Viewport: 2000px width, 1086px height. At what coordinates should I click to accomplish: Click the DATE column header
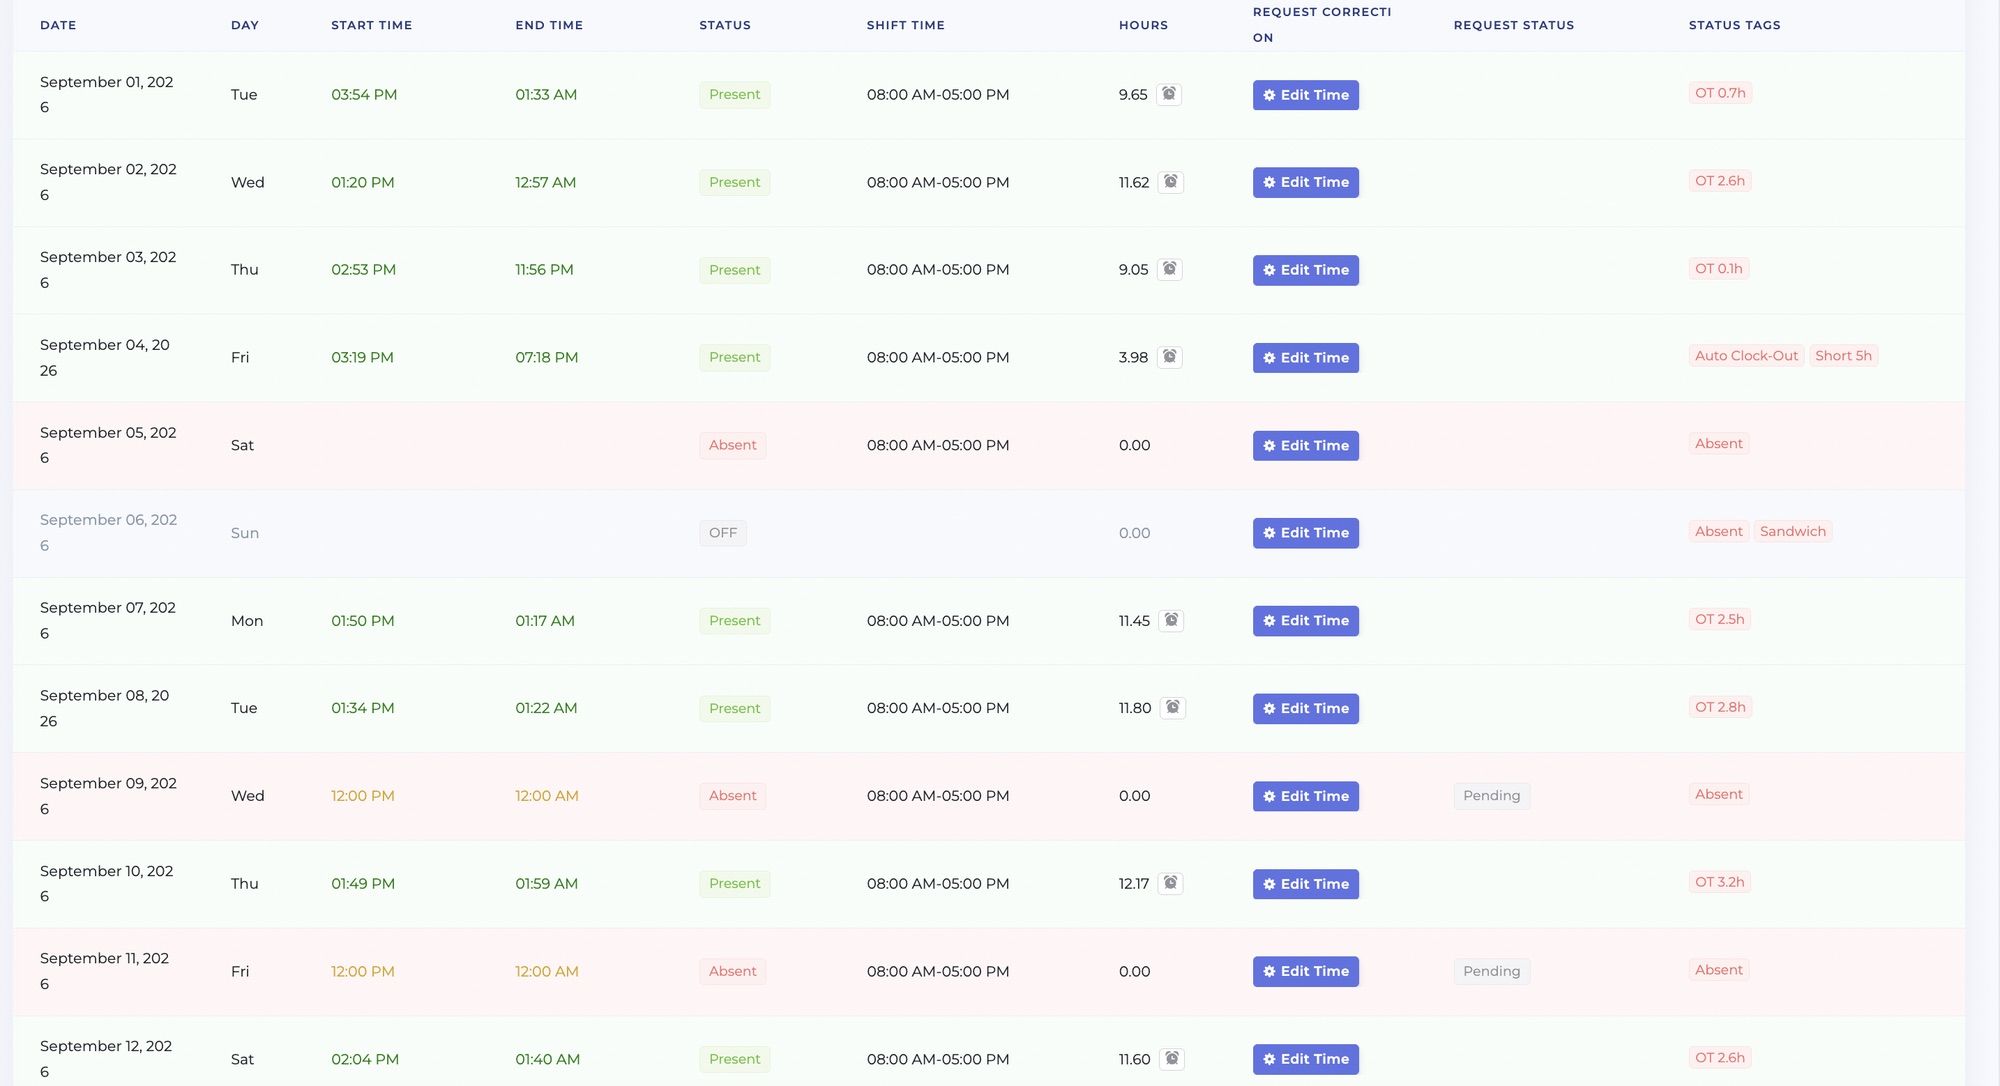click(x=58, y=25)
